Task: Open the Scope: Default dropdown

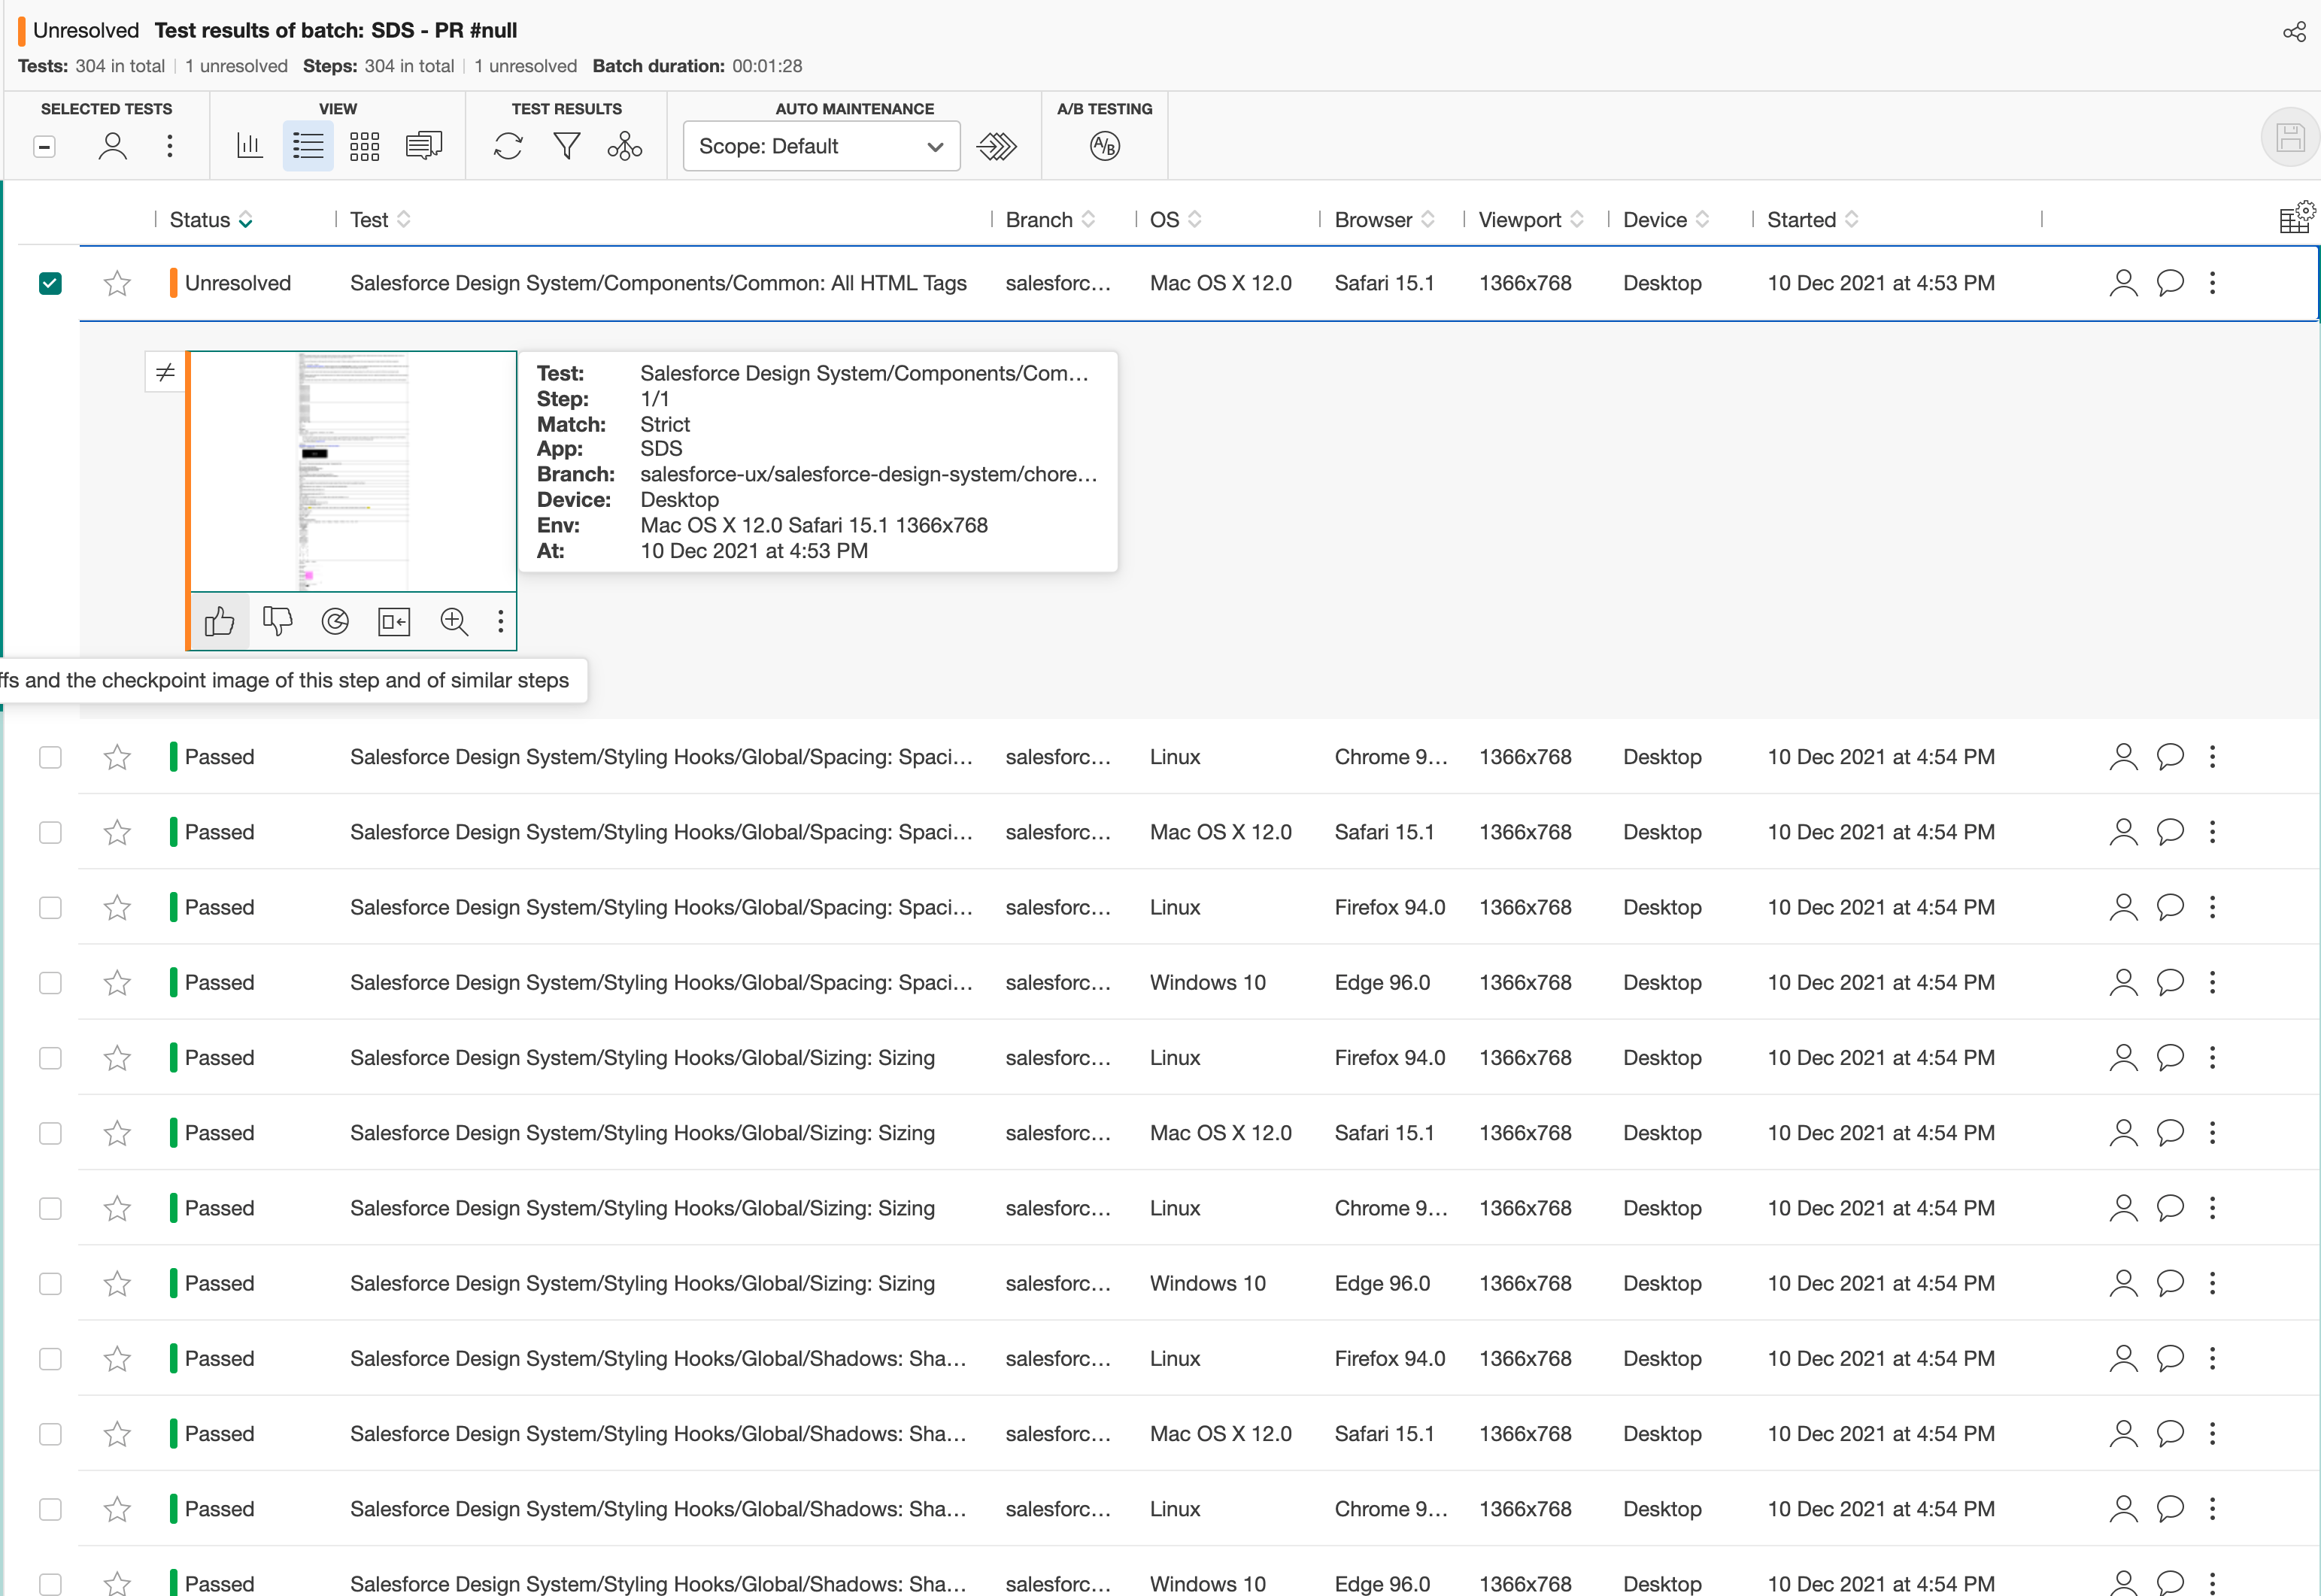Action: coord(821,146)
